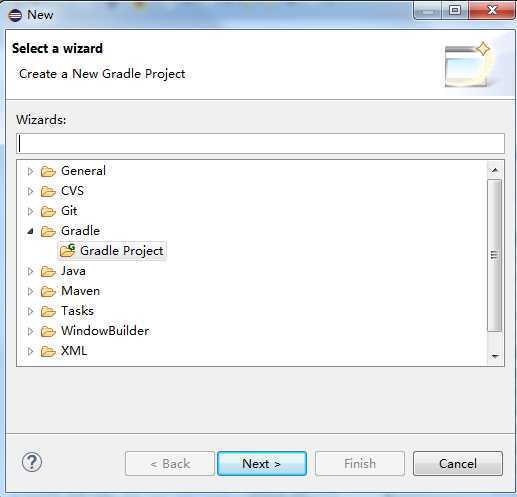Click the Gradle folder icon
The height and width of the screenshot is (497, 517).
click(x=48, y=231)
